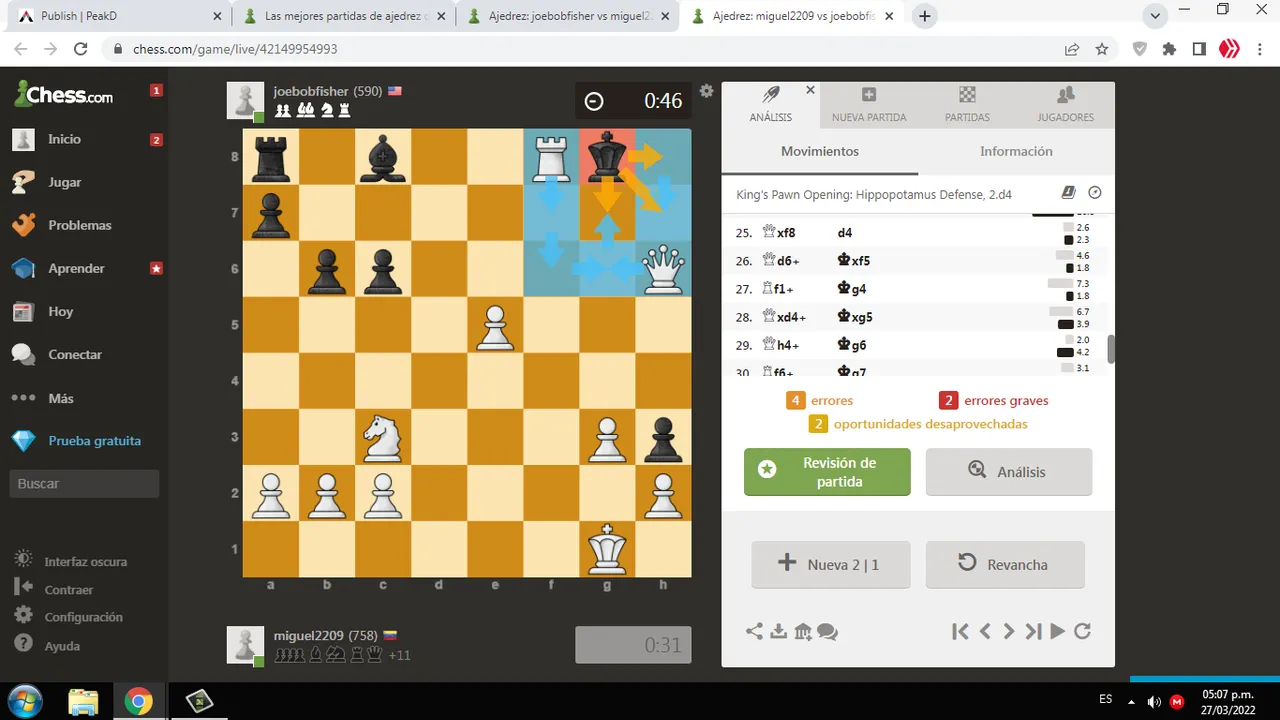
Task: Switch to Análisis tab
Action: point(771,105)
